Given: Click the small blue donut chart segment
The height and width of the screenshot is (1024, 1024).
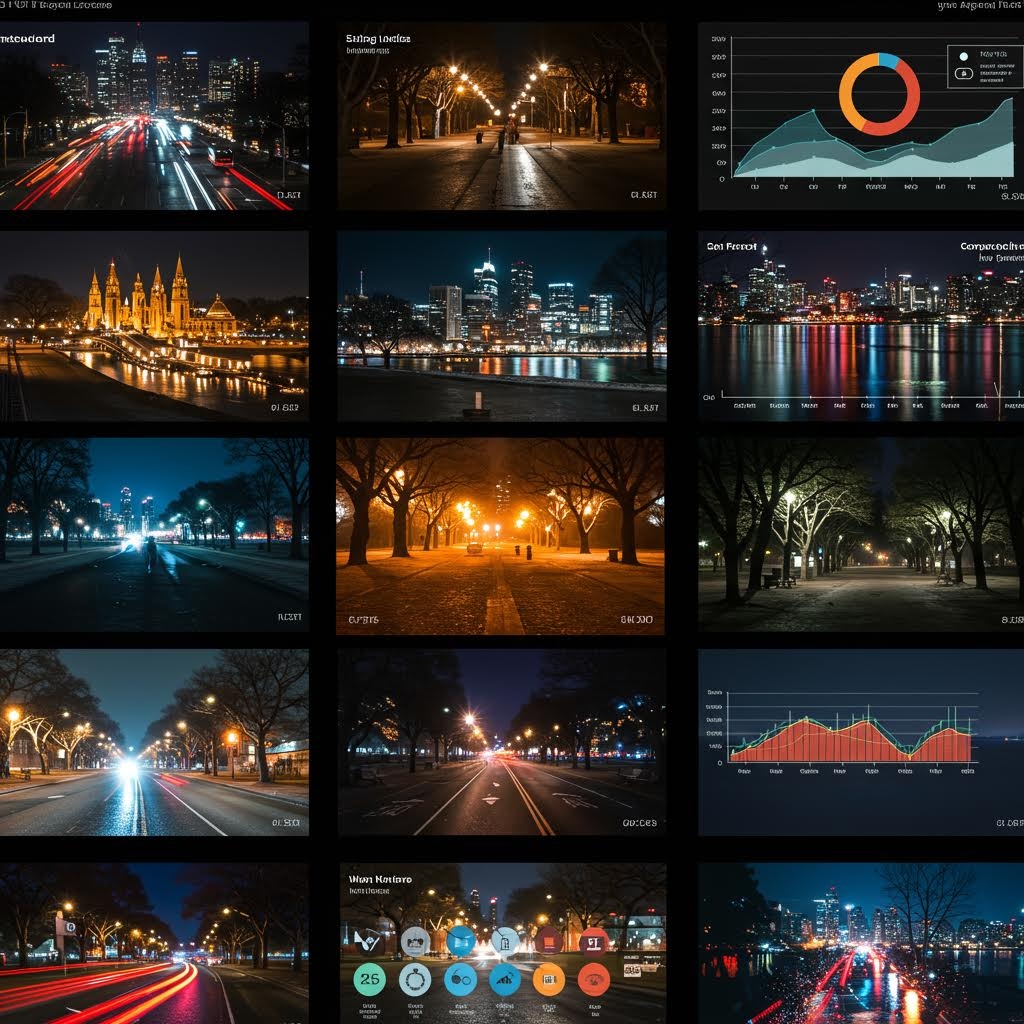Looking at the screenshot, I should pos(889,61).
